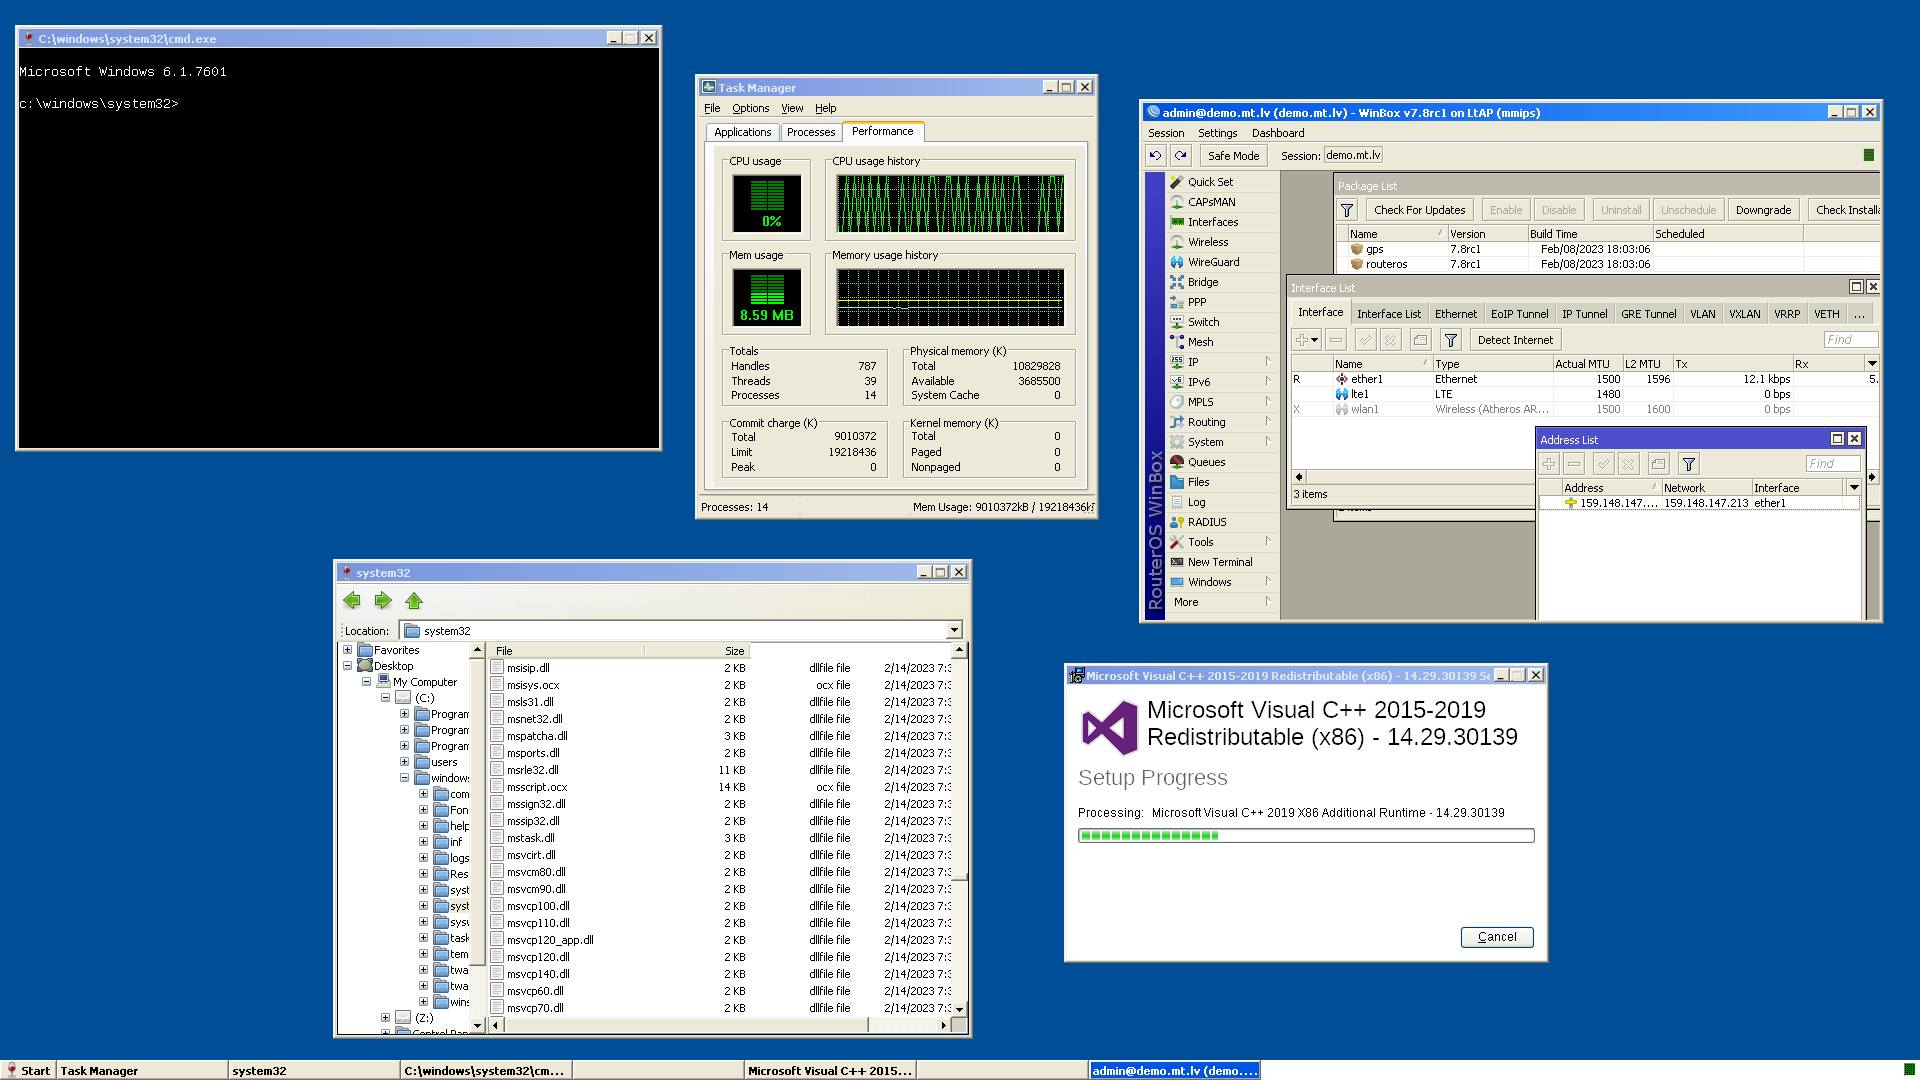Cancel the Visual C++ setup
Image resolution: width=1920 pixels, height=1080 pixels.
1497,937
